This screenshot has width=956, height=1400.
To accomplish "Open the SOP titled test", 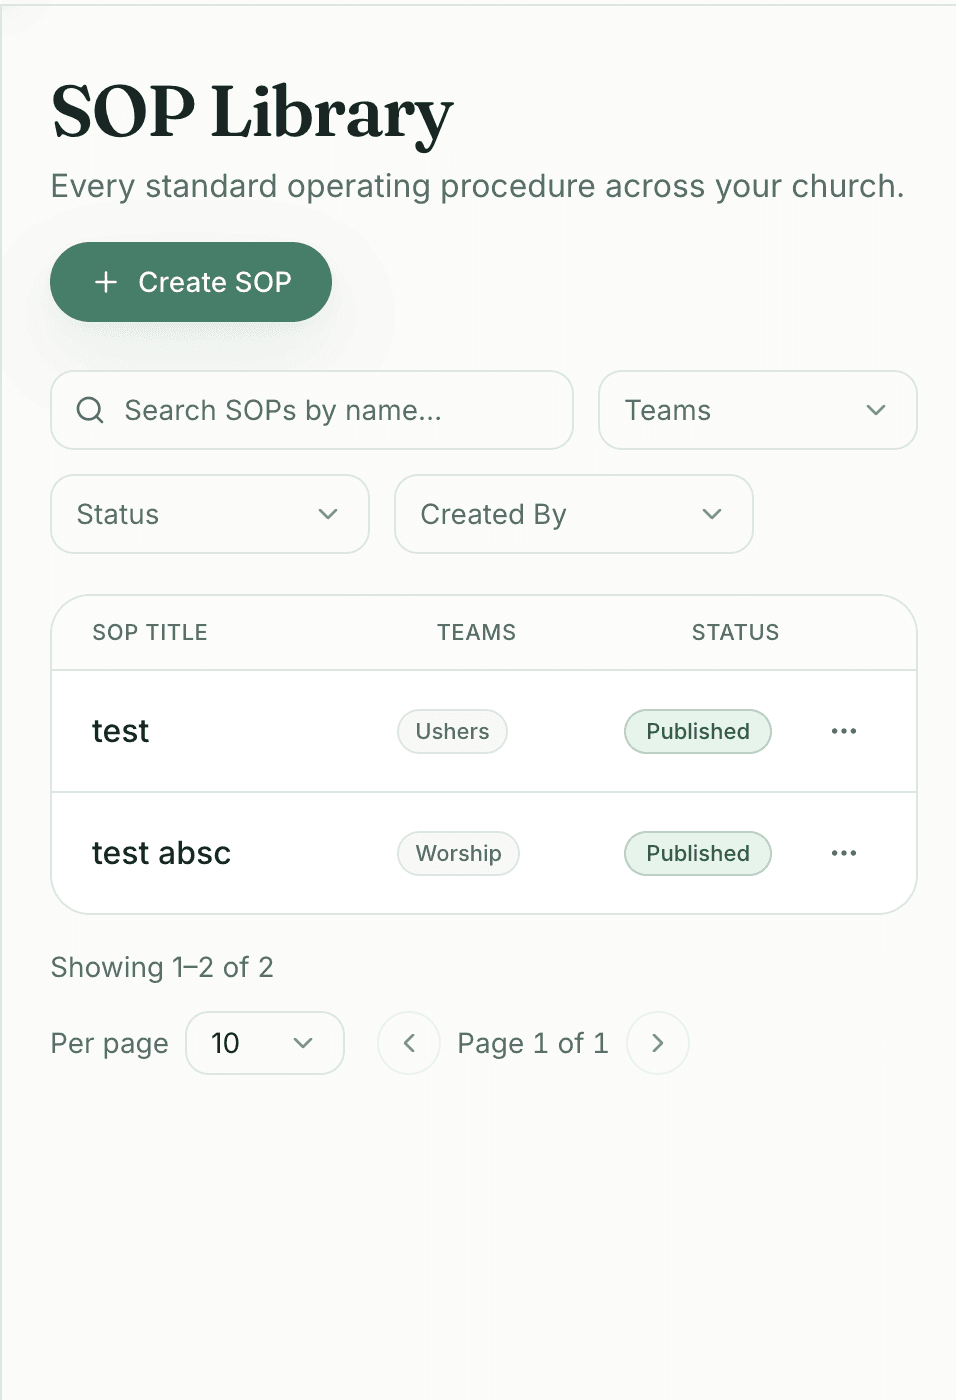I will 120,731.
